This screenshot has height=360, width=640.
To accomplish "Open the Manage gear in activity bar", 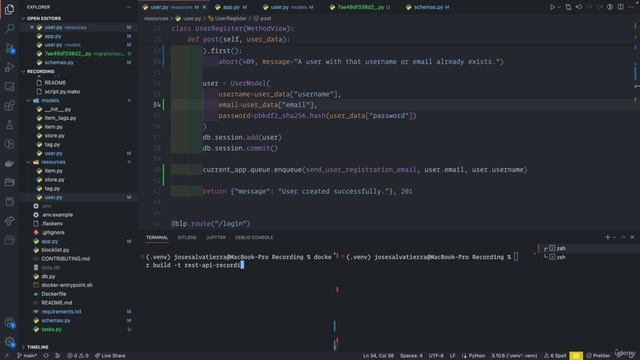I will click(x=9, y=342).
